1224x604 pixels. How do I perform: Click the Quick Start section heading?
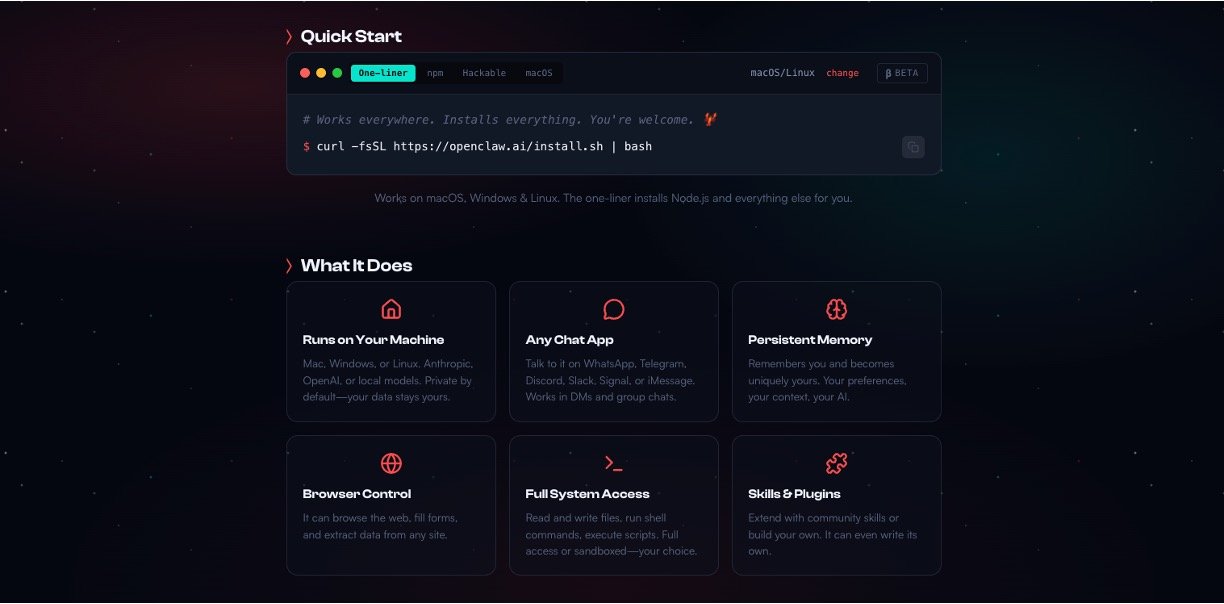tap(351, 37)
